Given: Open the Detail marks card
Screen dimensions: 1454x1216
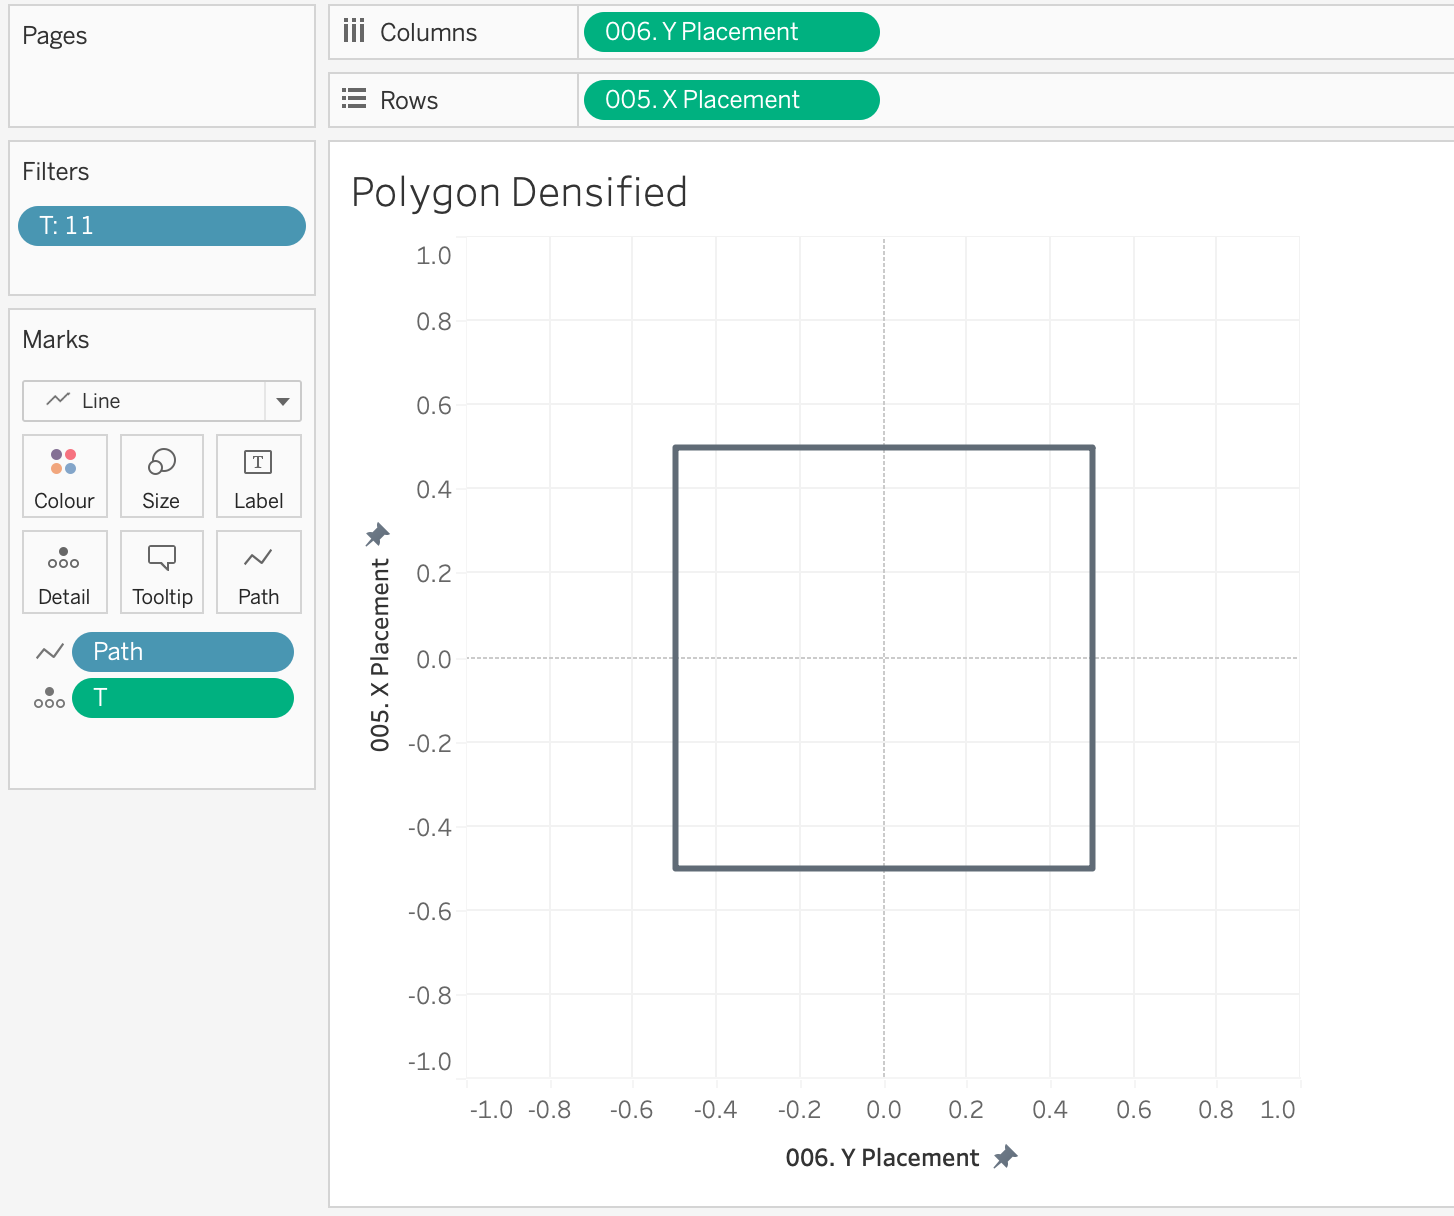Looking at the screenshot, I should coord(64,572).
